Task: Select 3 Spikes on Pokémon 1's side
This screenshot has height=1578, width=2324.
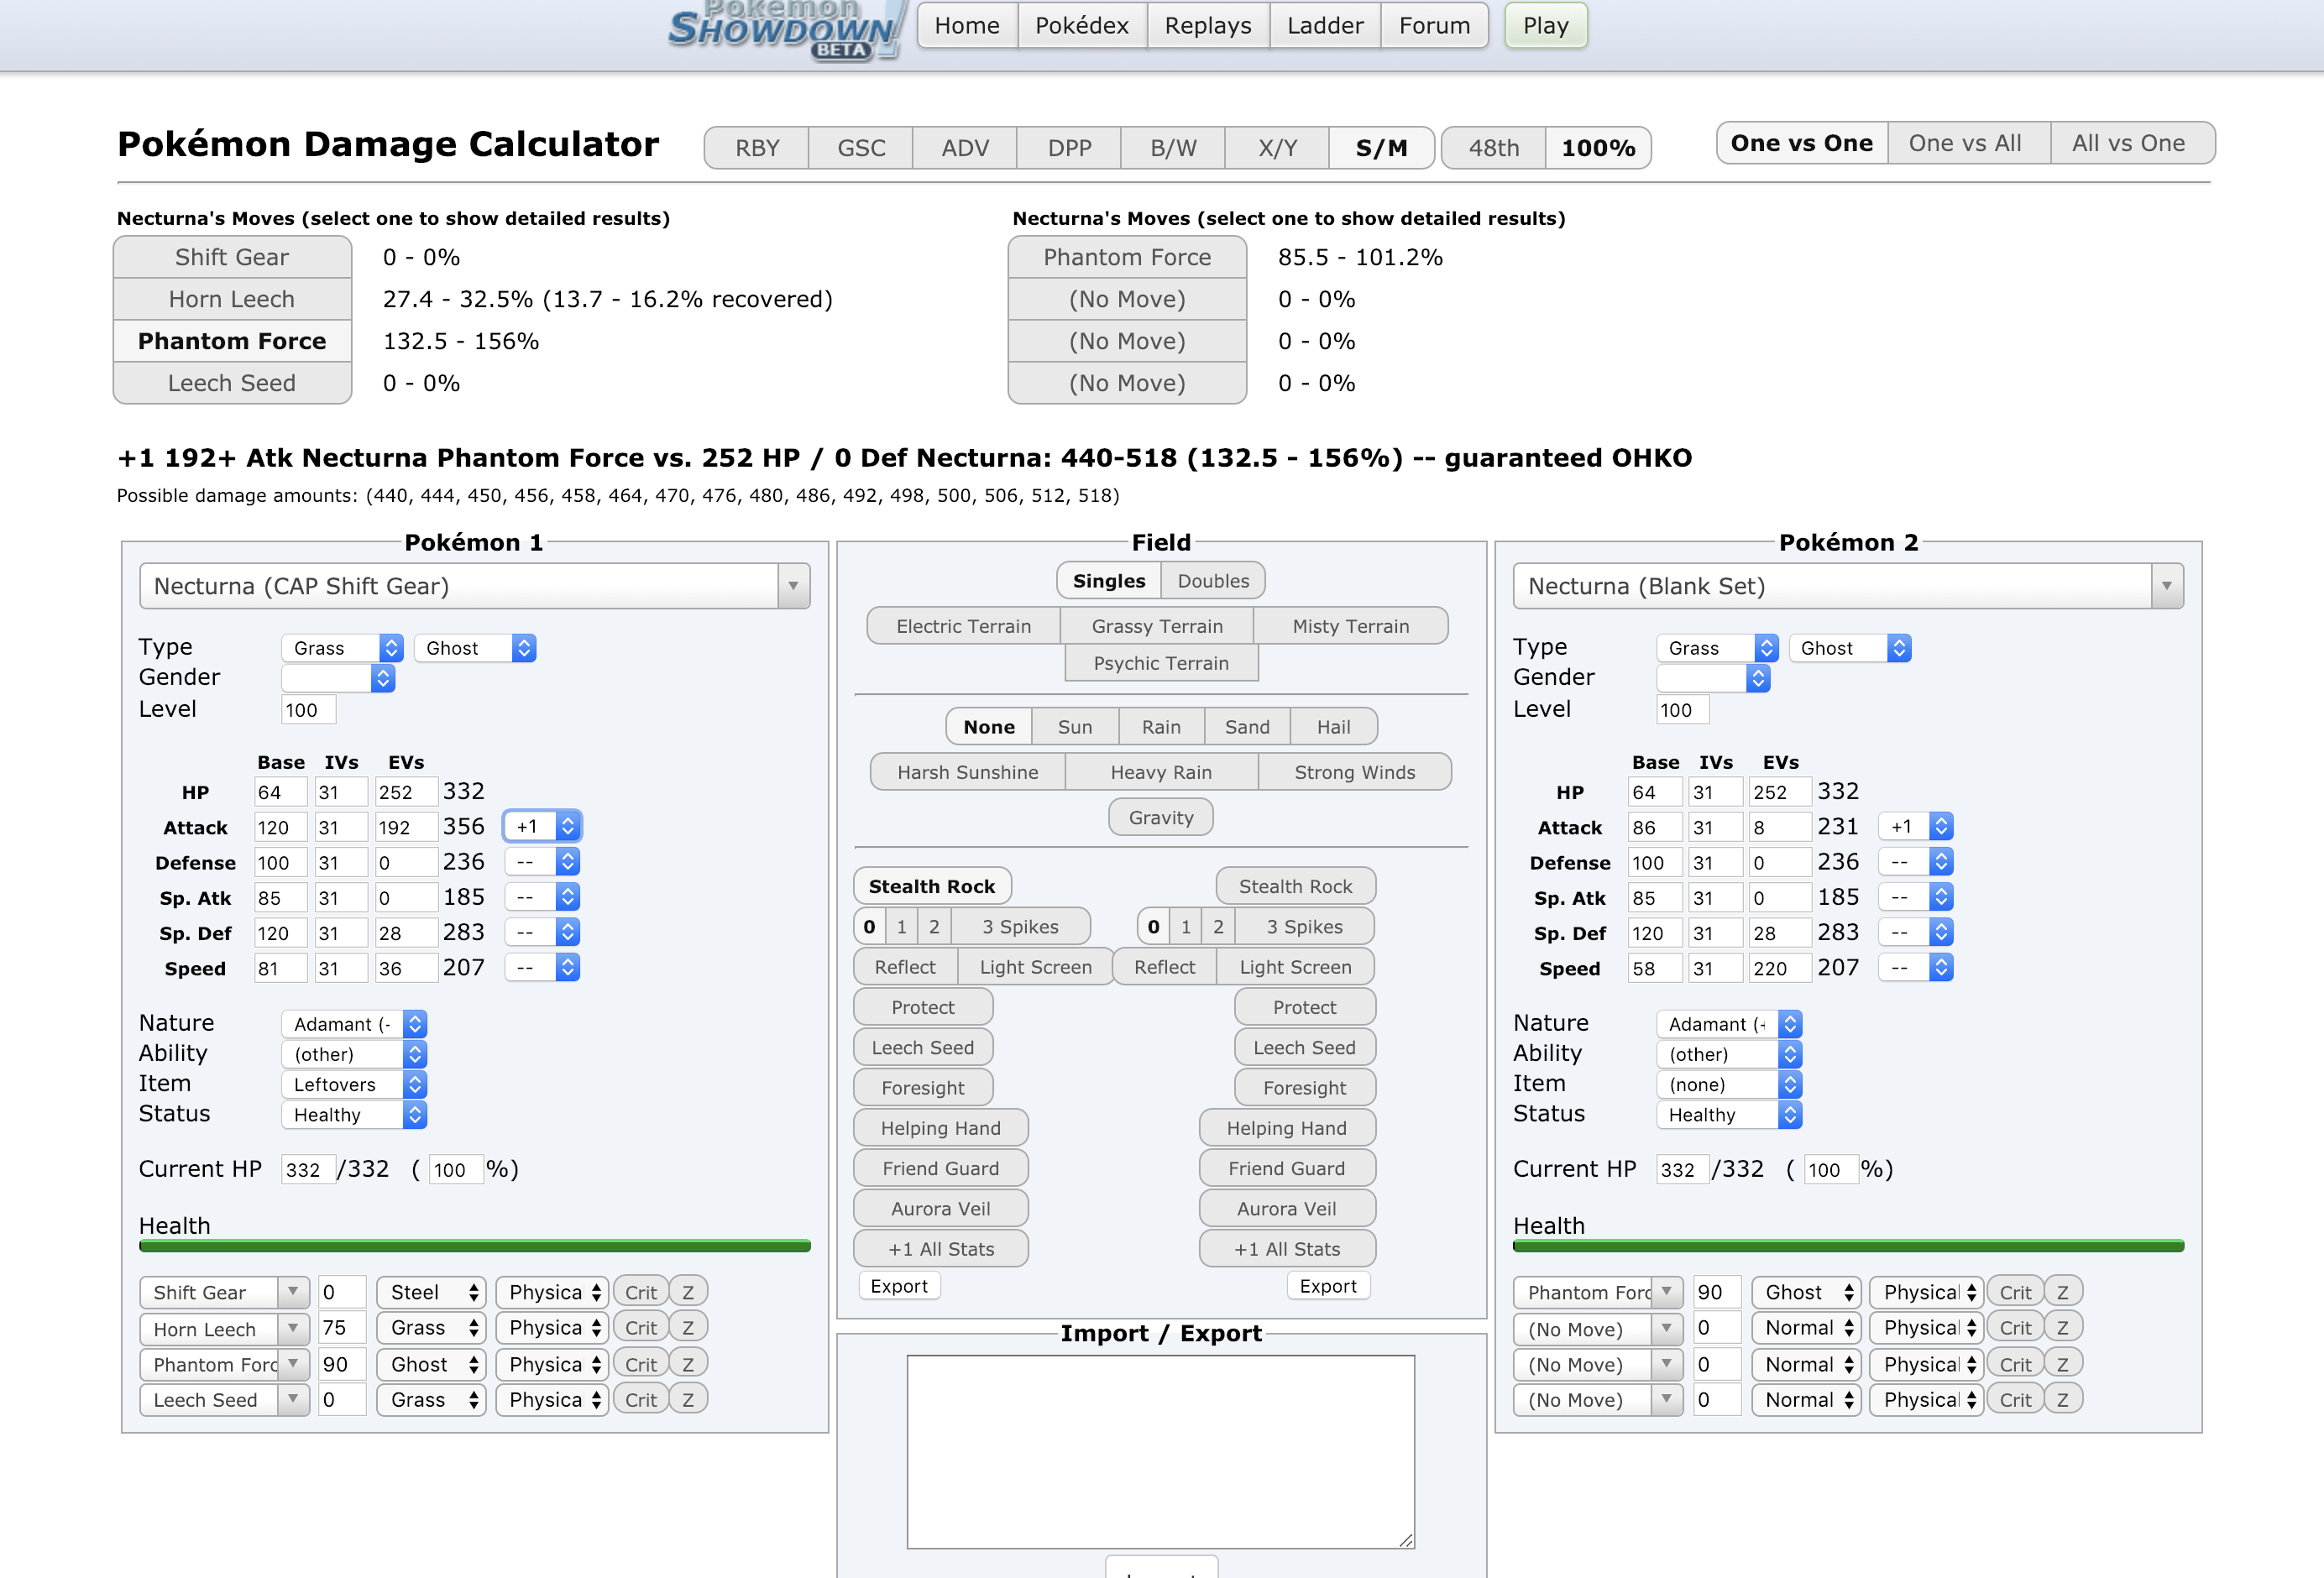Action: 1020,927
